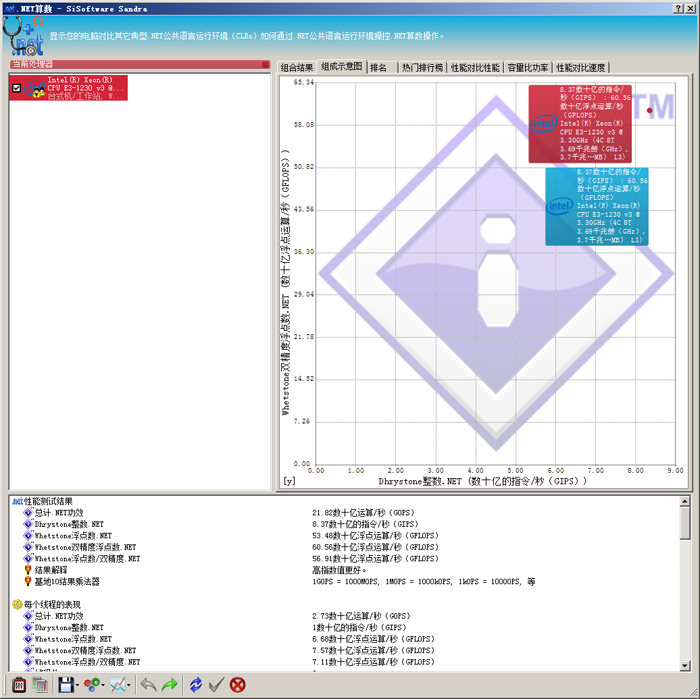Viewport: 700px width, 699px height.
Task: Select the 组成示意图 tab
Action: (x=342, y=67)
